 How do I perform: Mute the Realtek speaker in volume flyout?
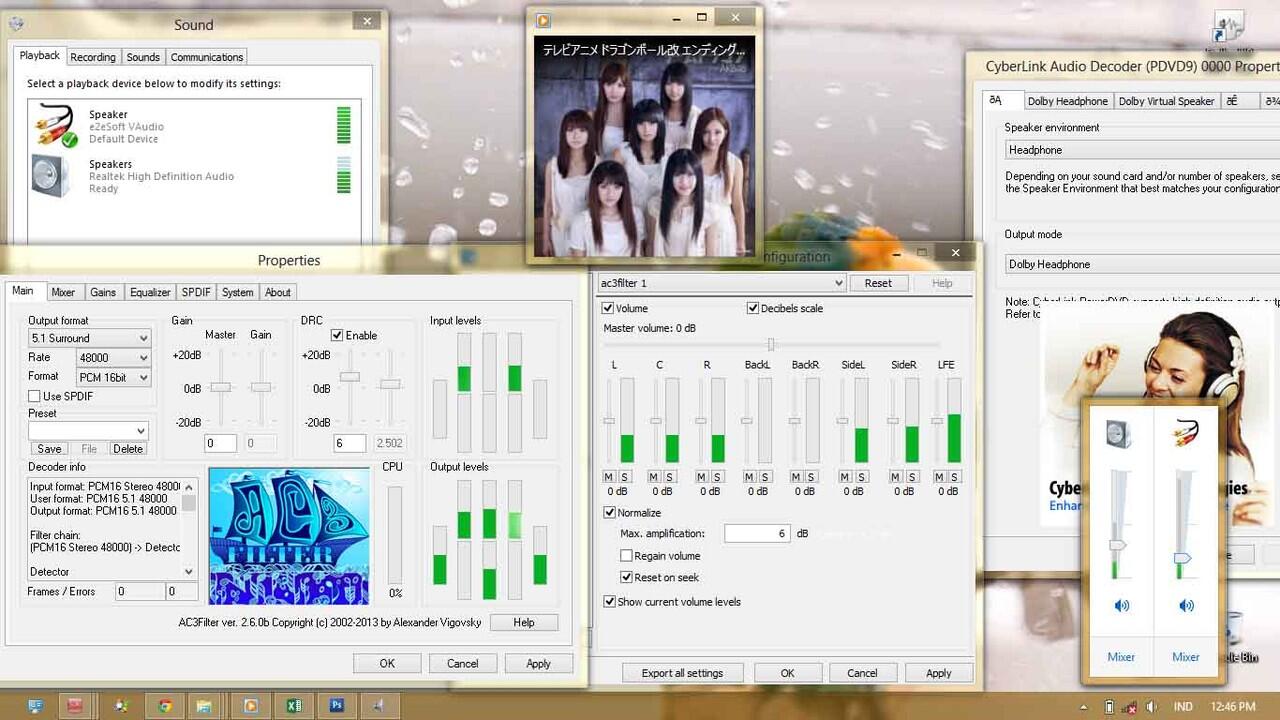(x=1121, y=605)
